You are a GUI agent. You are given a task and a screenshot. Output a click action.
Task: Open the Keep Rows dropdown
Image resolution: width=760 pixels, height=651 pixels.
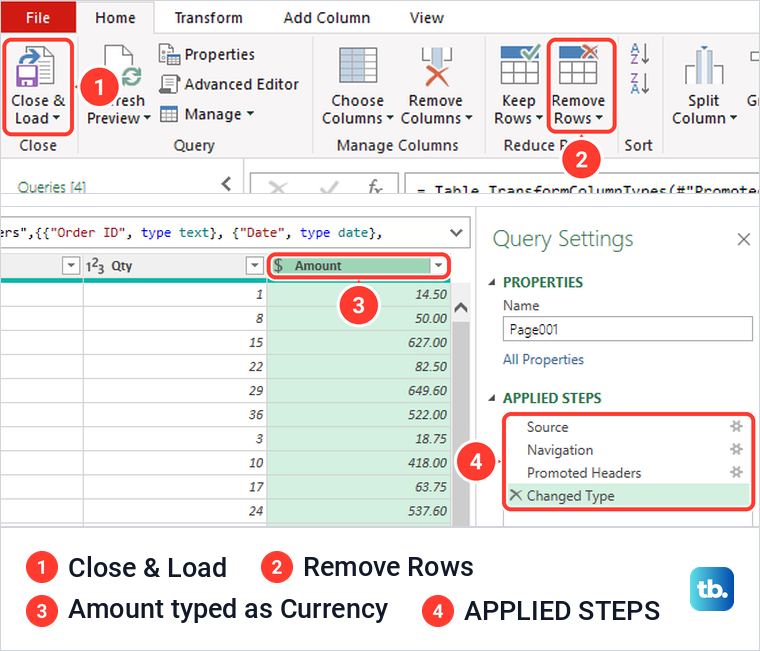click(x=539, y=118)
